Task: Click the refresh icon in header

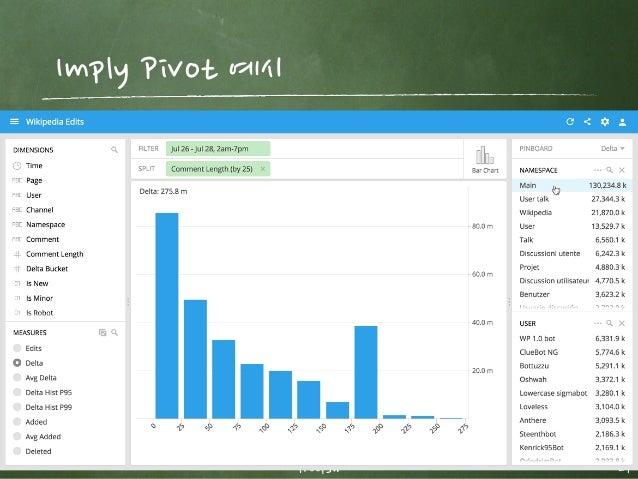Action: click(x=570, y=121)
